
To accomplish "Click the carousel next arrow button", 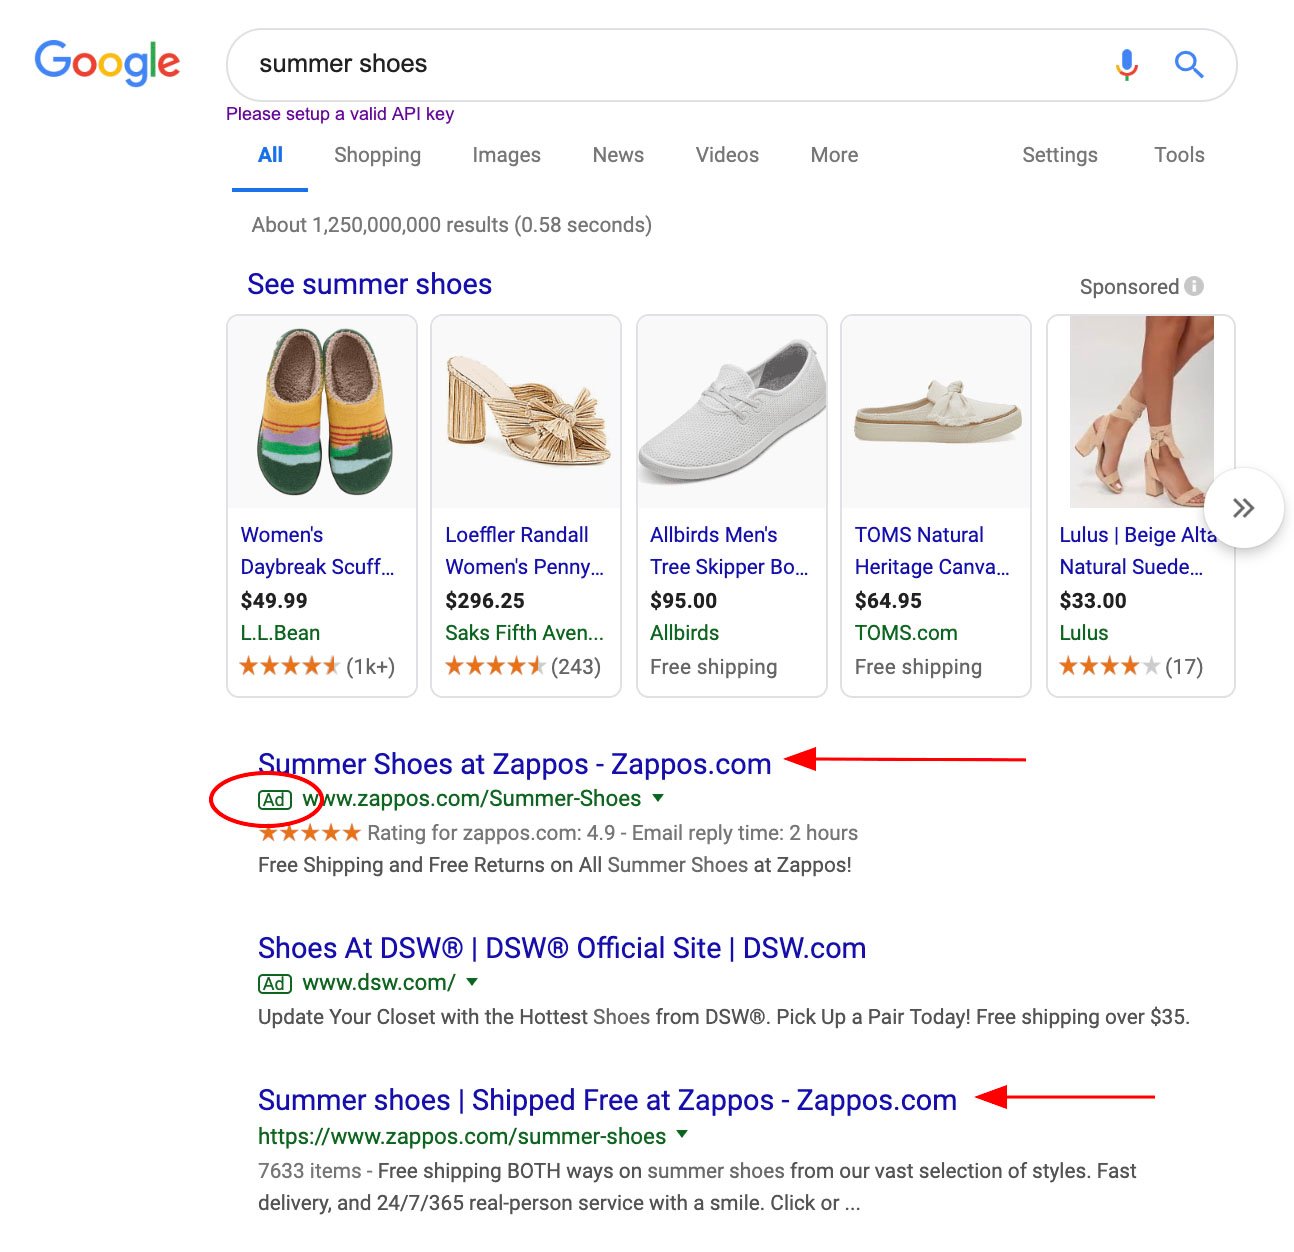I will click(x=1243, y=508).
